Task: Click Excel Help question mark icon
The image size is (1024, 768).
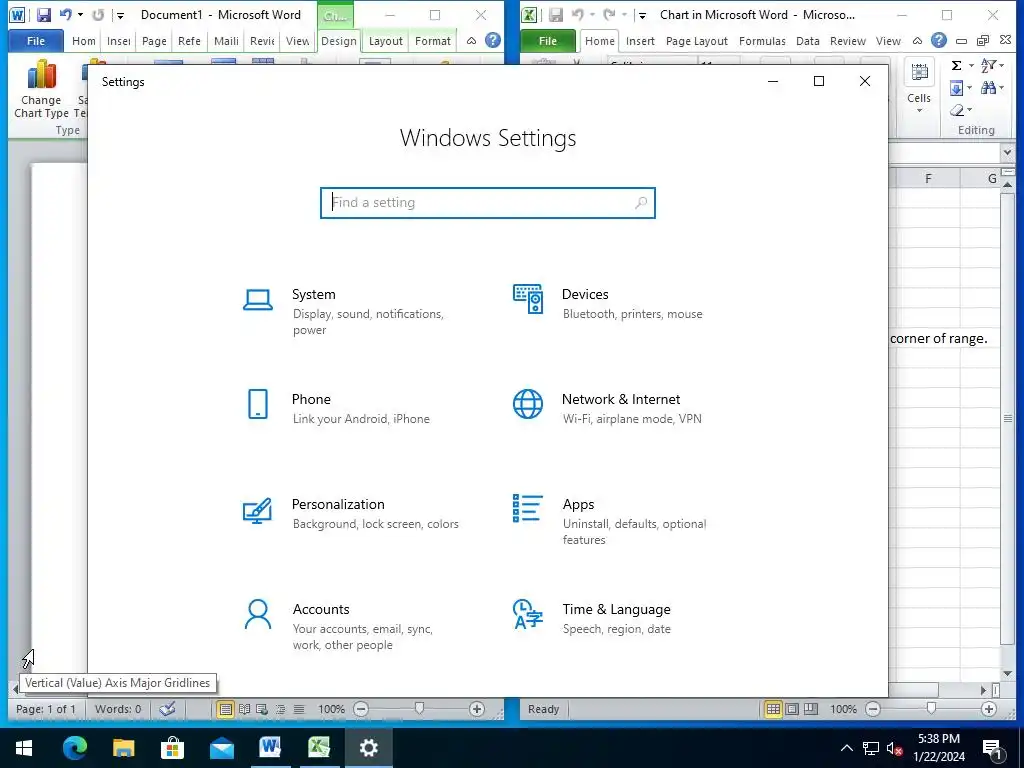Action: (x=938, y=40)
